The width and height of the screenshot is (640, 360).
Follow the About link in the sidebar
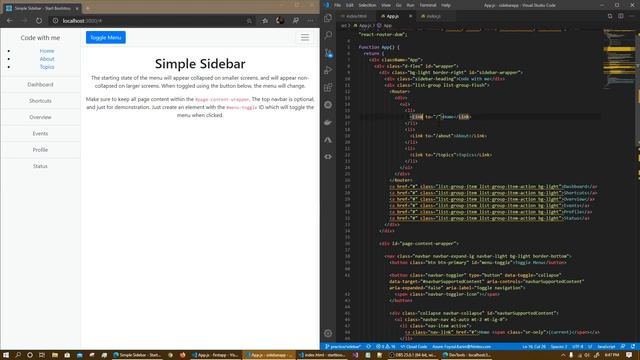47,59
